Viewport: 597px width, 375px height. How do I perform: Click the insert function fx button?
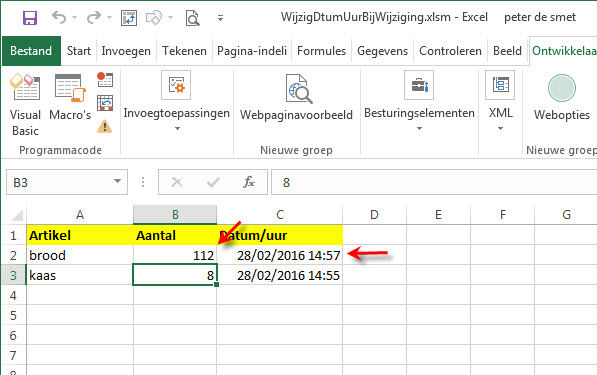click(249, 182)
